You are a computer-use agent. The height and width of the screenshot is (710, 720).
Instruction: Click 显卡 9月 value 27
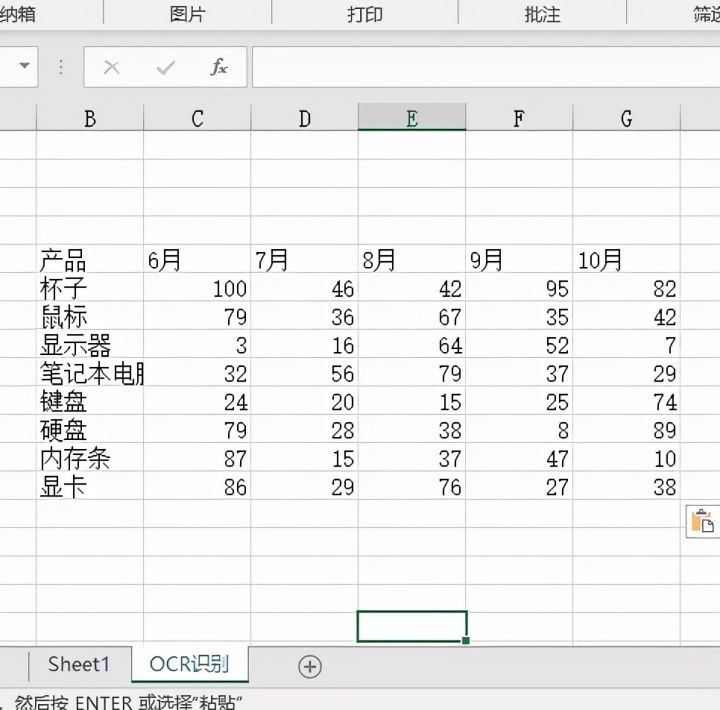click(x=519, y=486)
